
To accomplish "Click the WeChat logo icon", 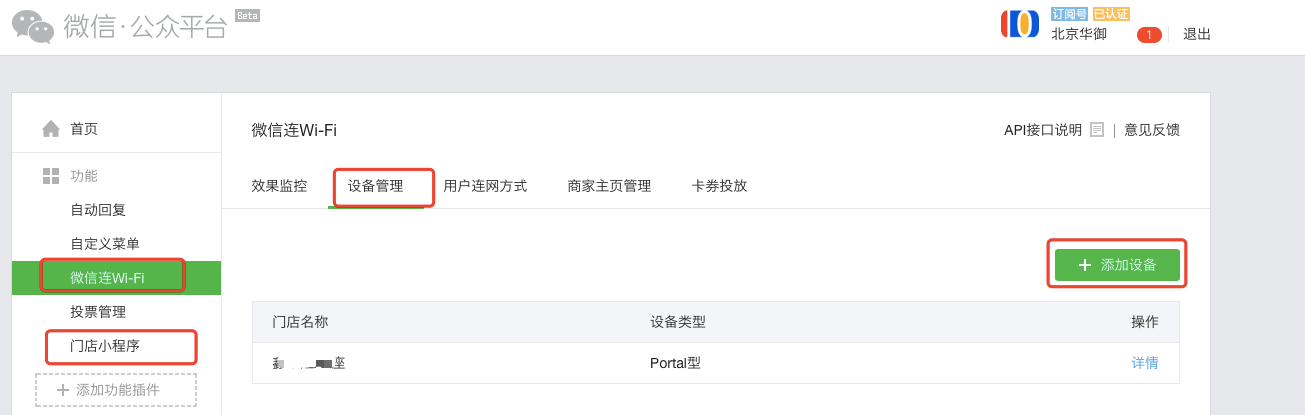I will (33, 26).
